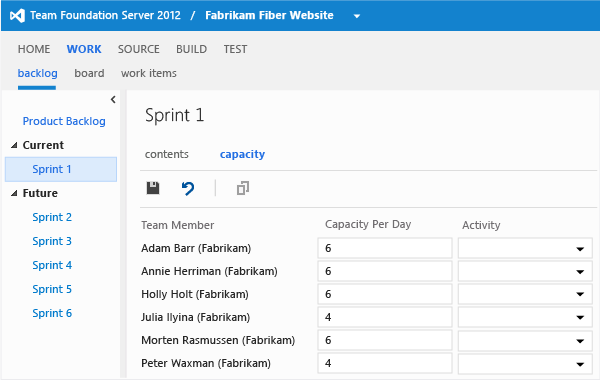The image size is (600, 380).
Task: Click Adam Barr's capacity per day field
Action: [x=385, y=248]
